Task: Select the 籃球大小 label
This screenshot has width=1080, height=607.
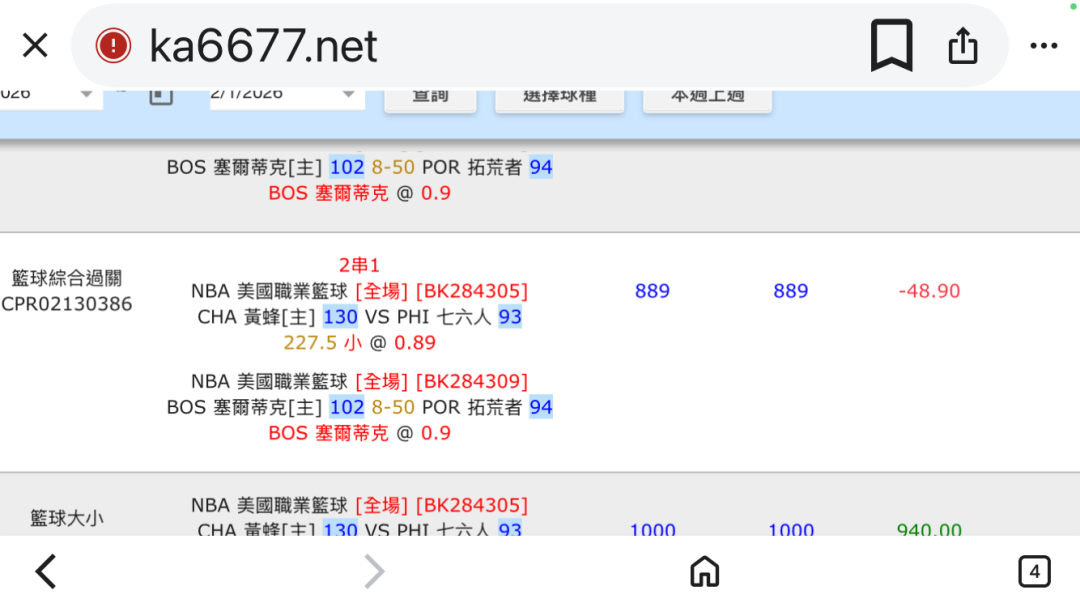Action: pos(67,518)
